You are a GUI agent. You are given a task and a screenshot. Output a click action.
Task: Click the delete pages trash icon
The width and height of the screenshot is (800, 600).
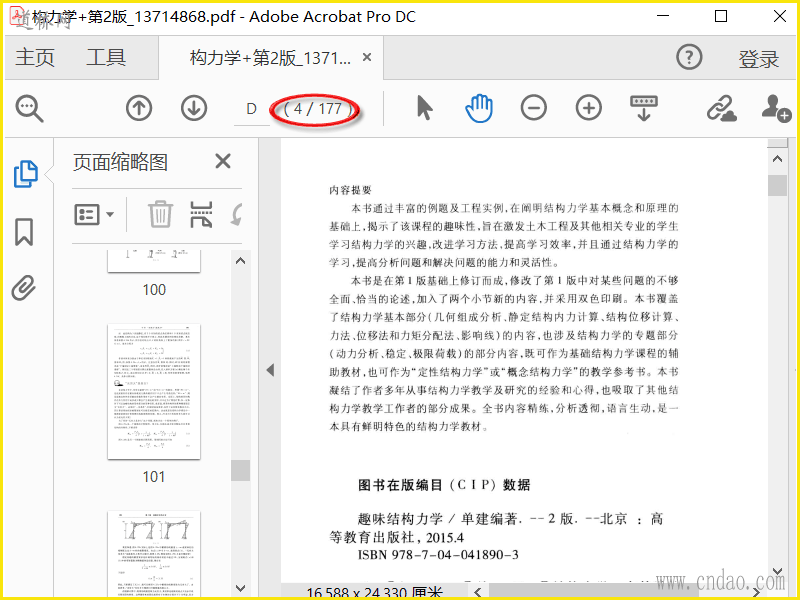[160, 214]
